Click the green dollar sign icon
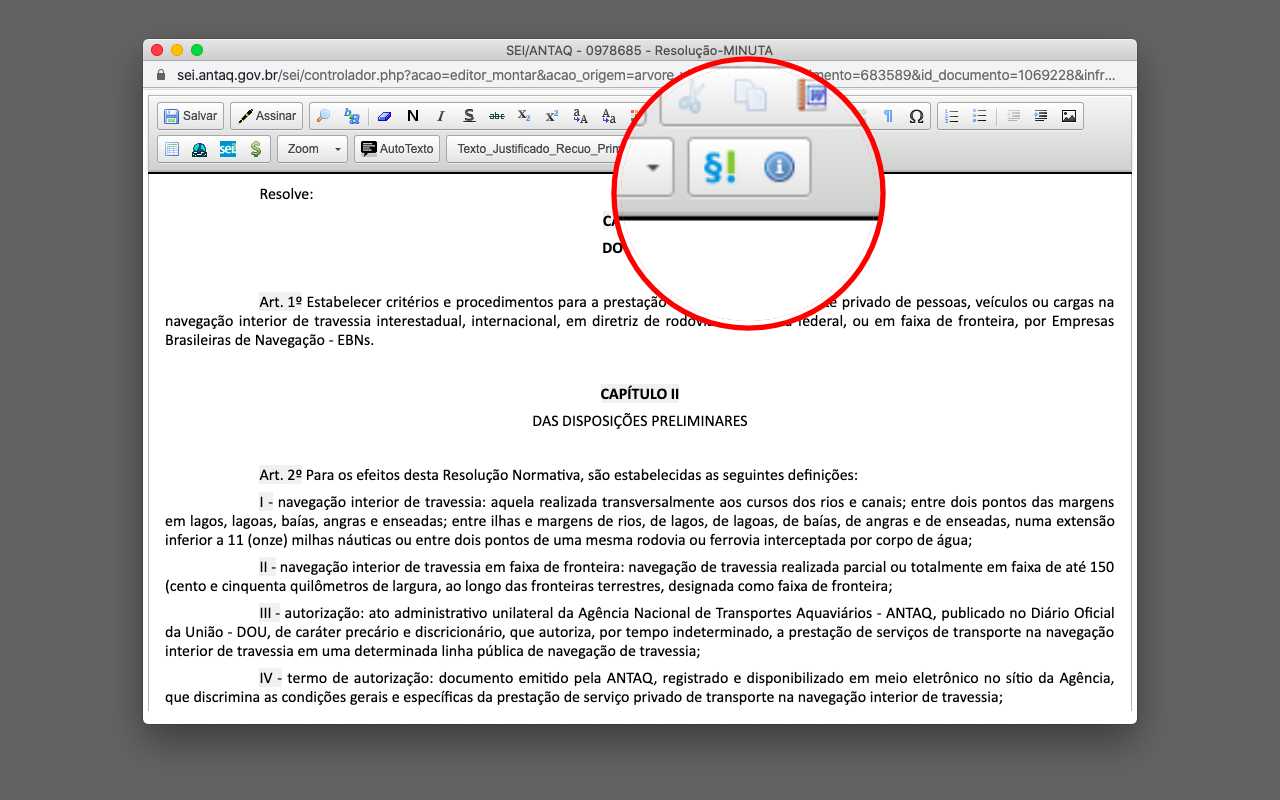 256,149
